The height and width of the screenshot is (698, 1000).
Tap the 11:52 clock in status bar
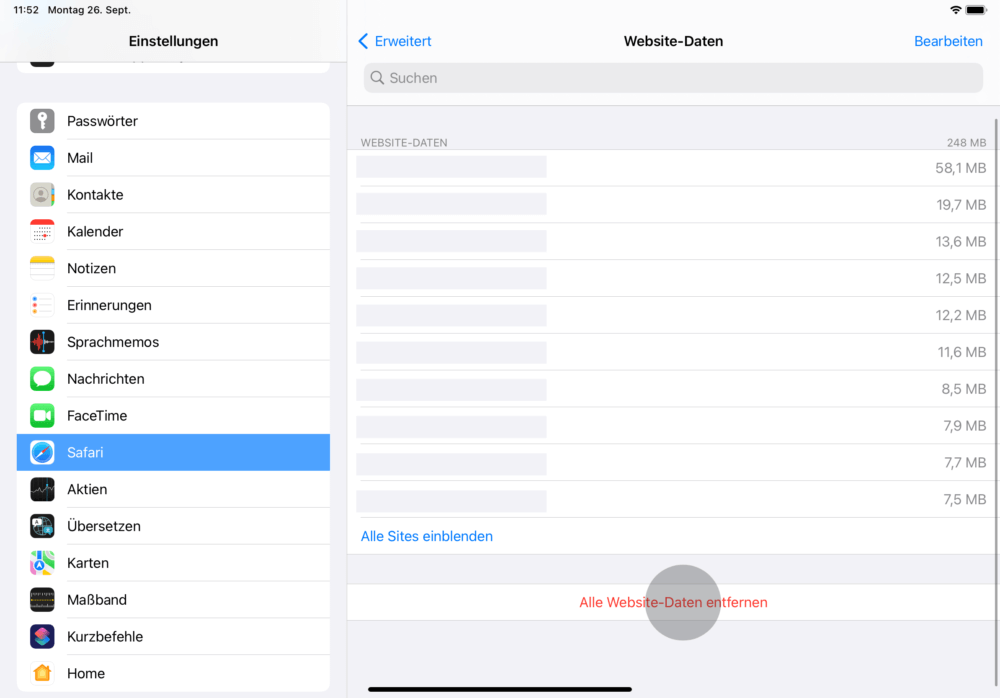pos(26,10)
